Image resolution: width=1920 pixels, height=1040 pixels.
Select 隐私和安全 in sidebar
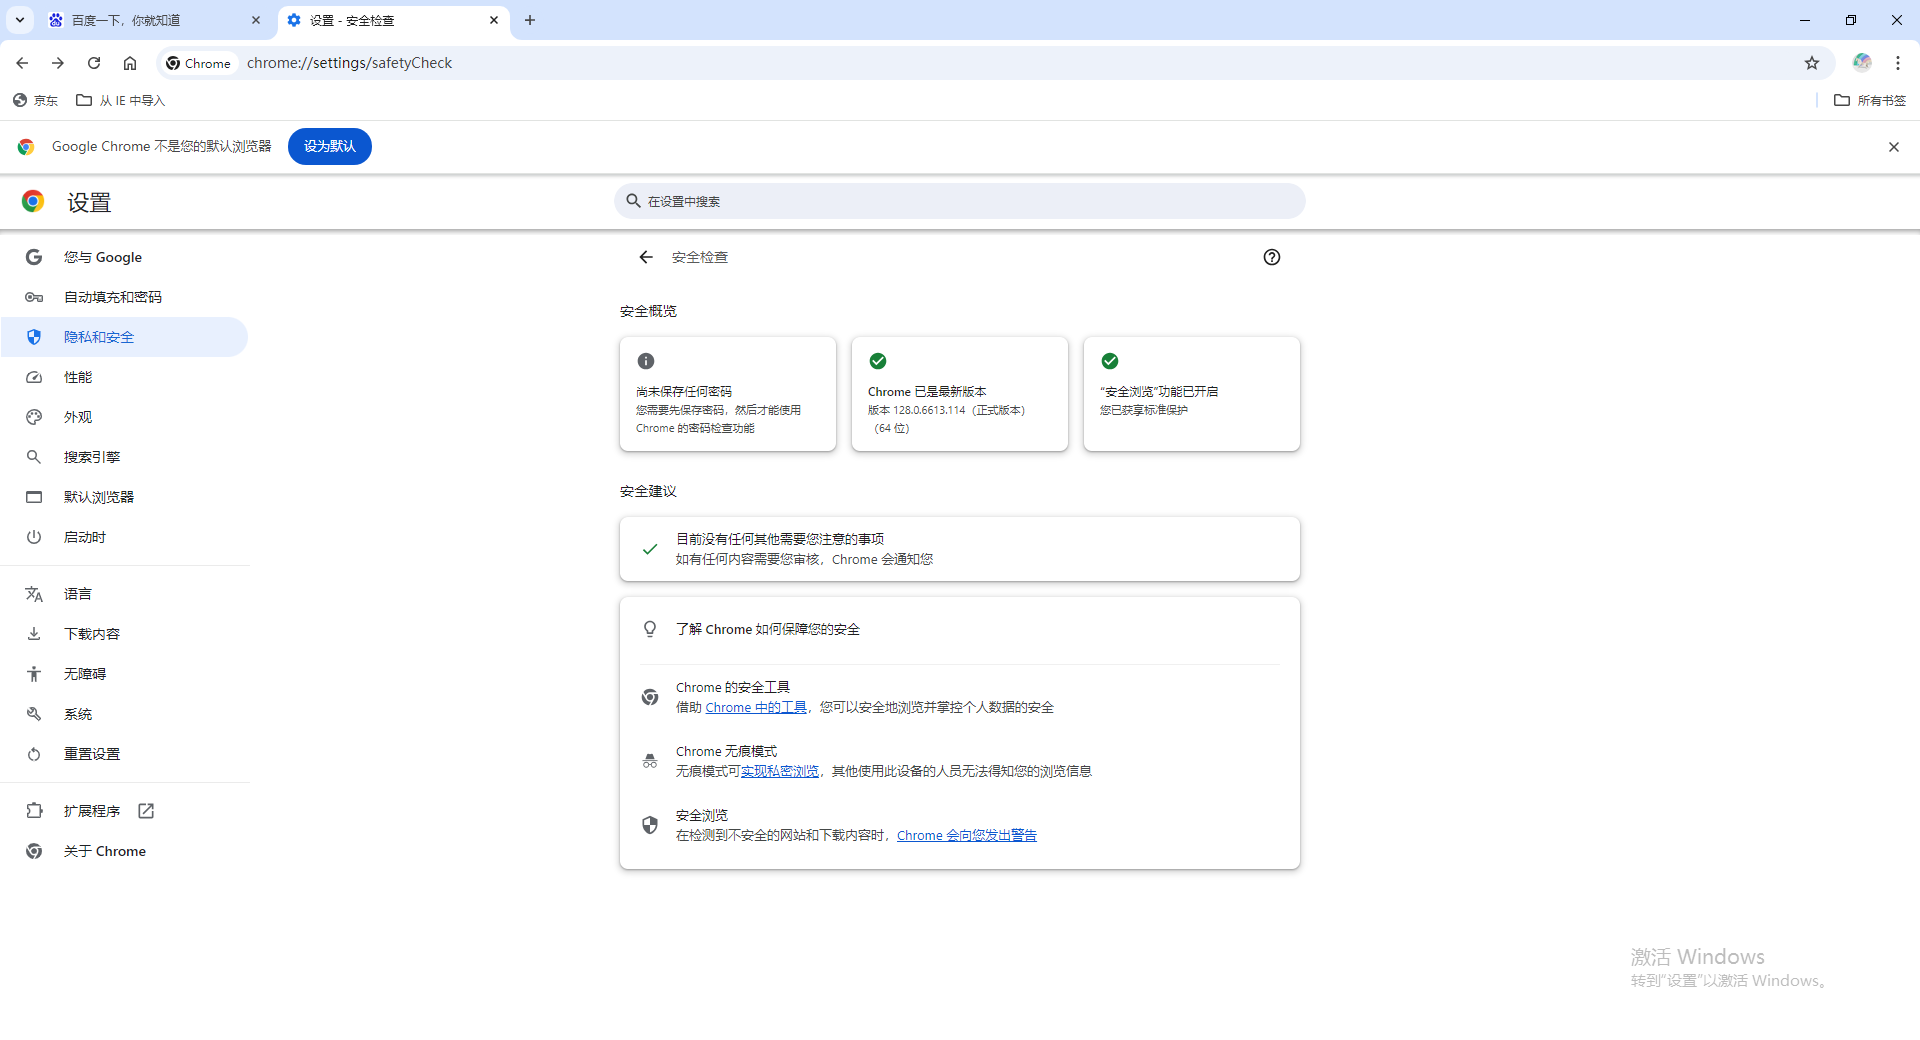tap(124, 337)
